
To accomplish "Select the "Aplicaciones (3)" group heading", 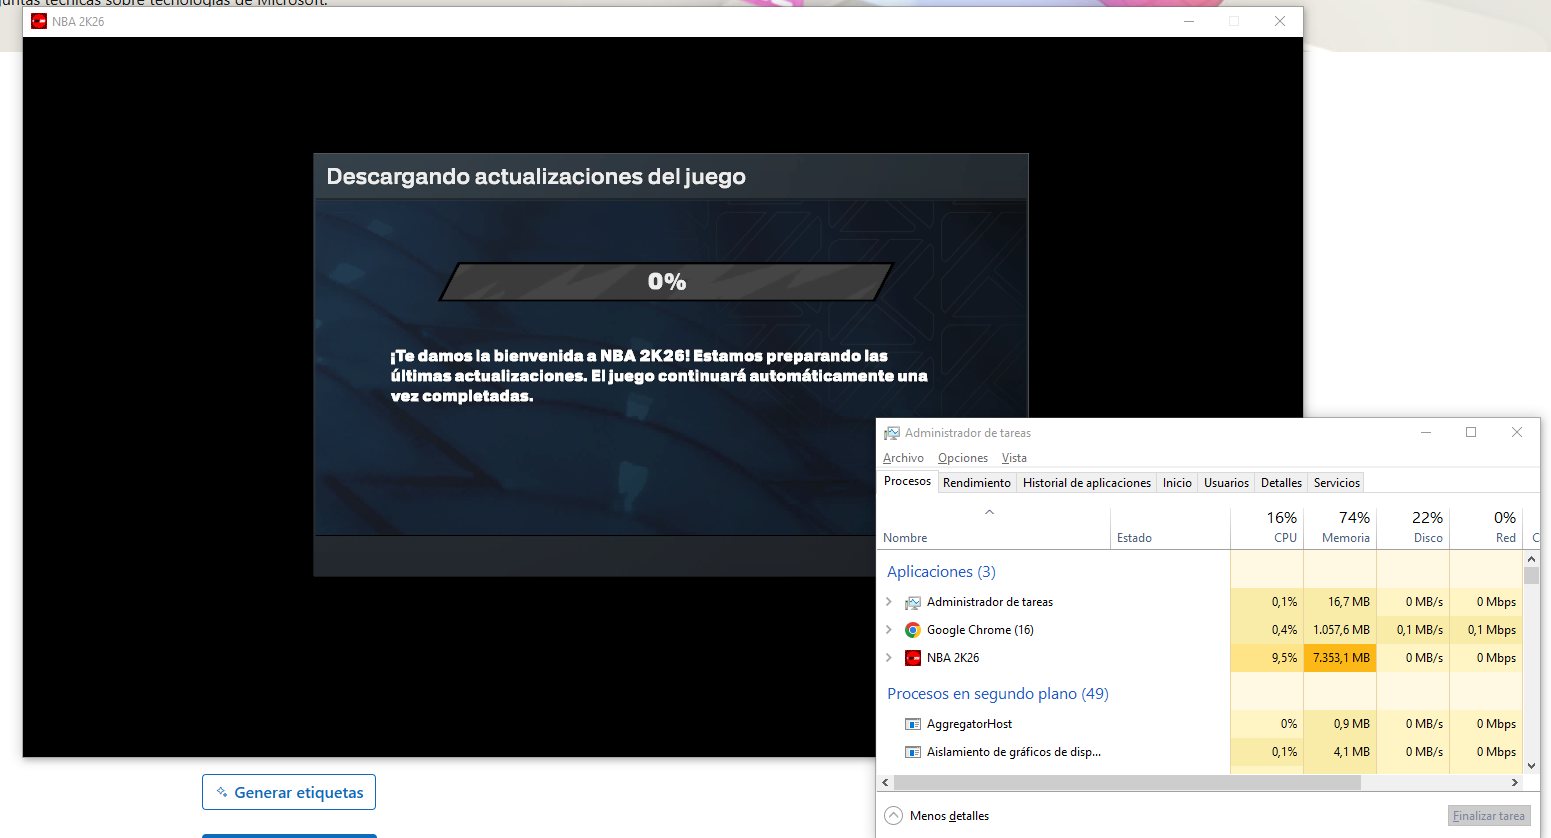I will click(x=941, y=572).
